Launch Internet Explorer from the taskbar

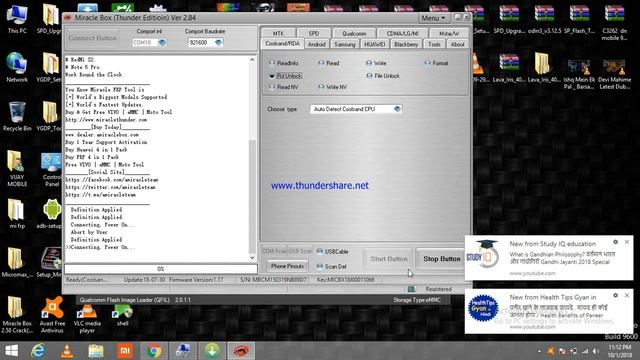(x=38, y=351)
